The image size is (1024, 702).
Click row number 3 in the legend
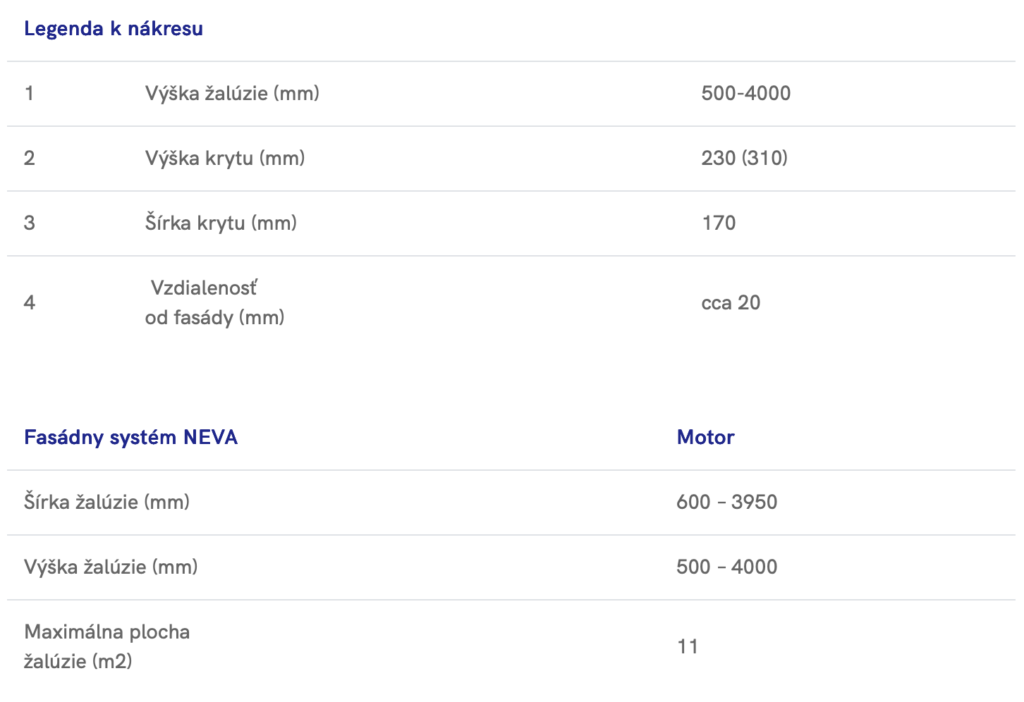29,223
